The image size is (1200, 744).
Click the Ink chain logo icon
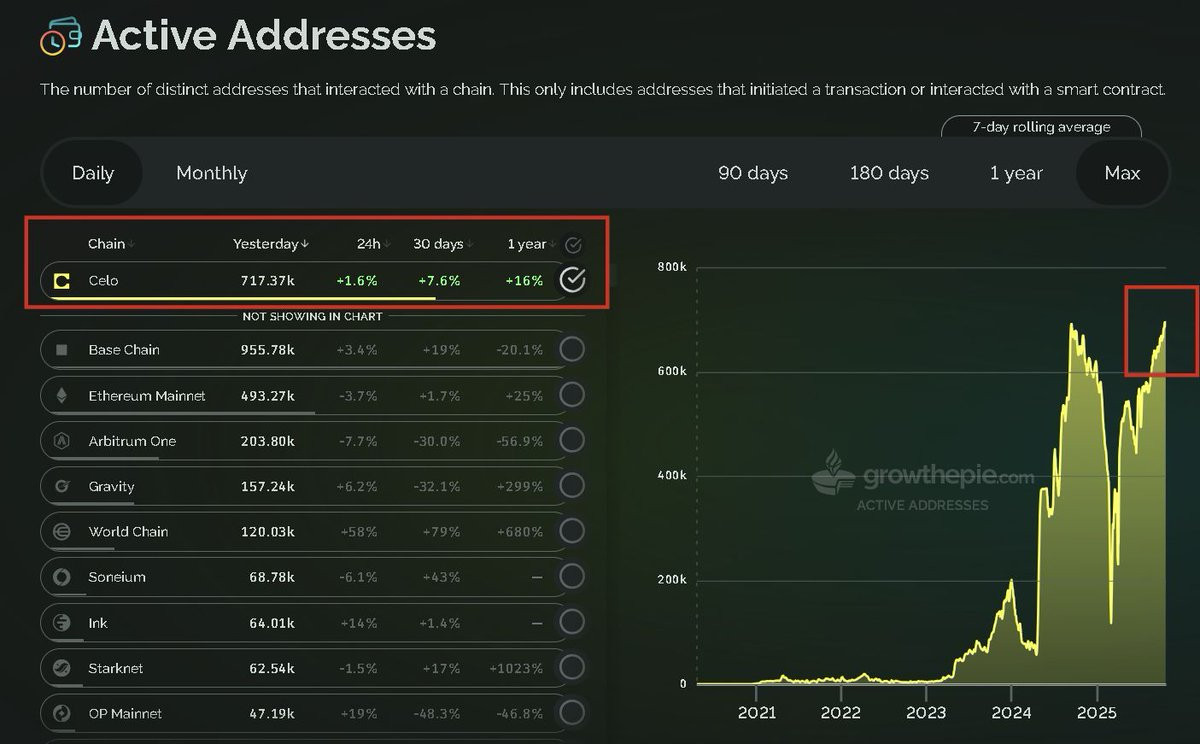62,623
